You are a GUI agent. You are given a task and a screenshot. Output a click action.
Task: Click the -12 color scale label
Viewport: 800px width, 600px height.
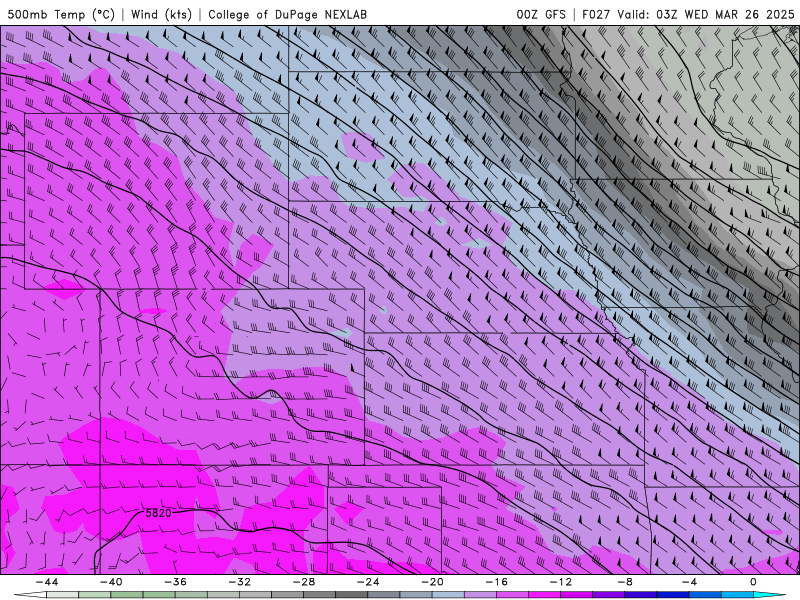561,582
